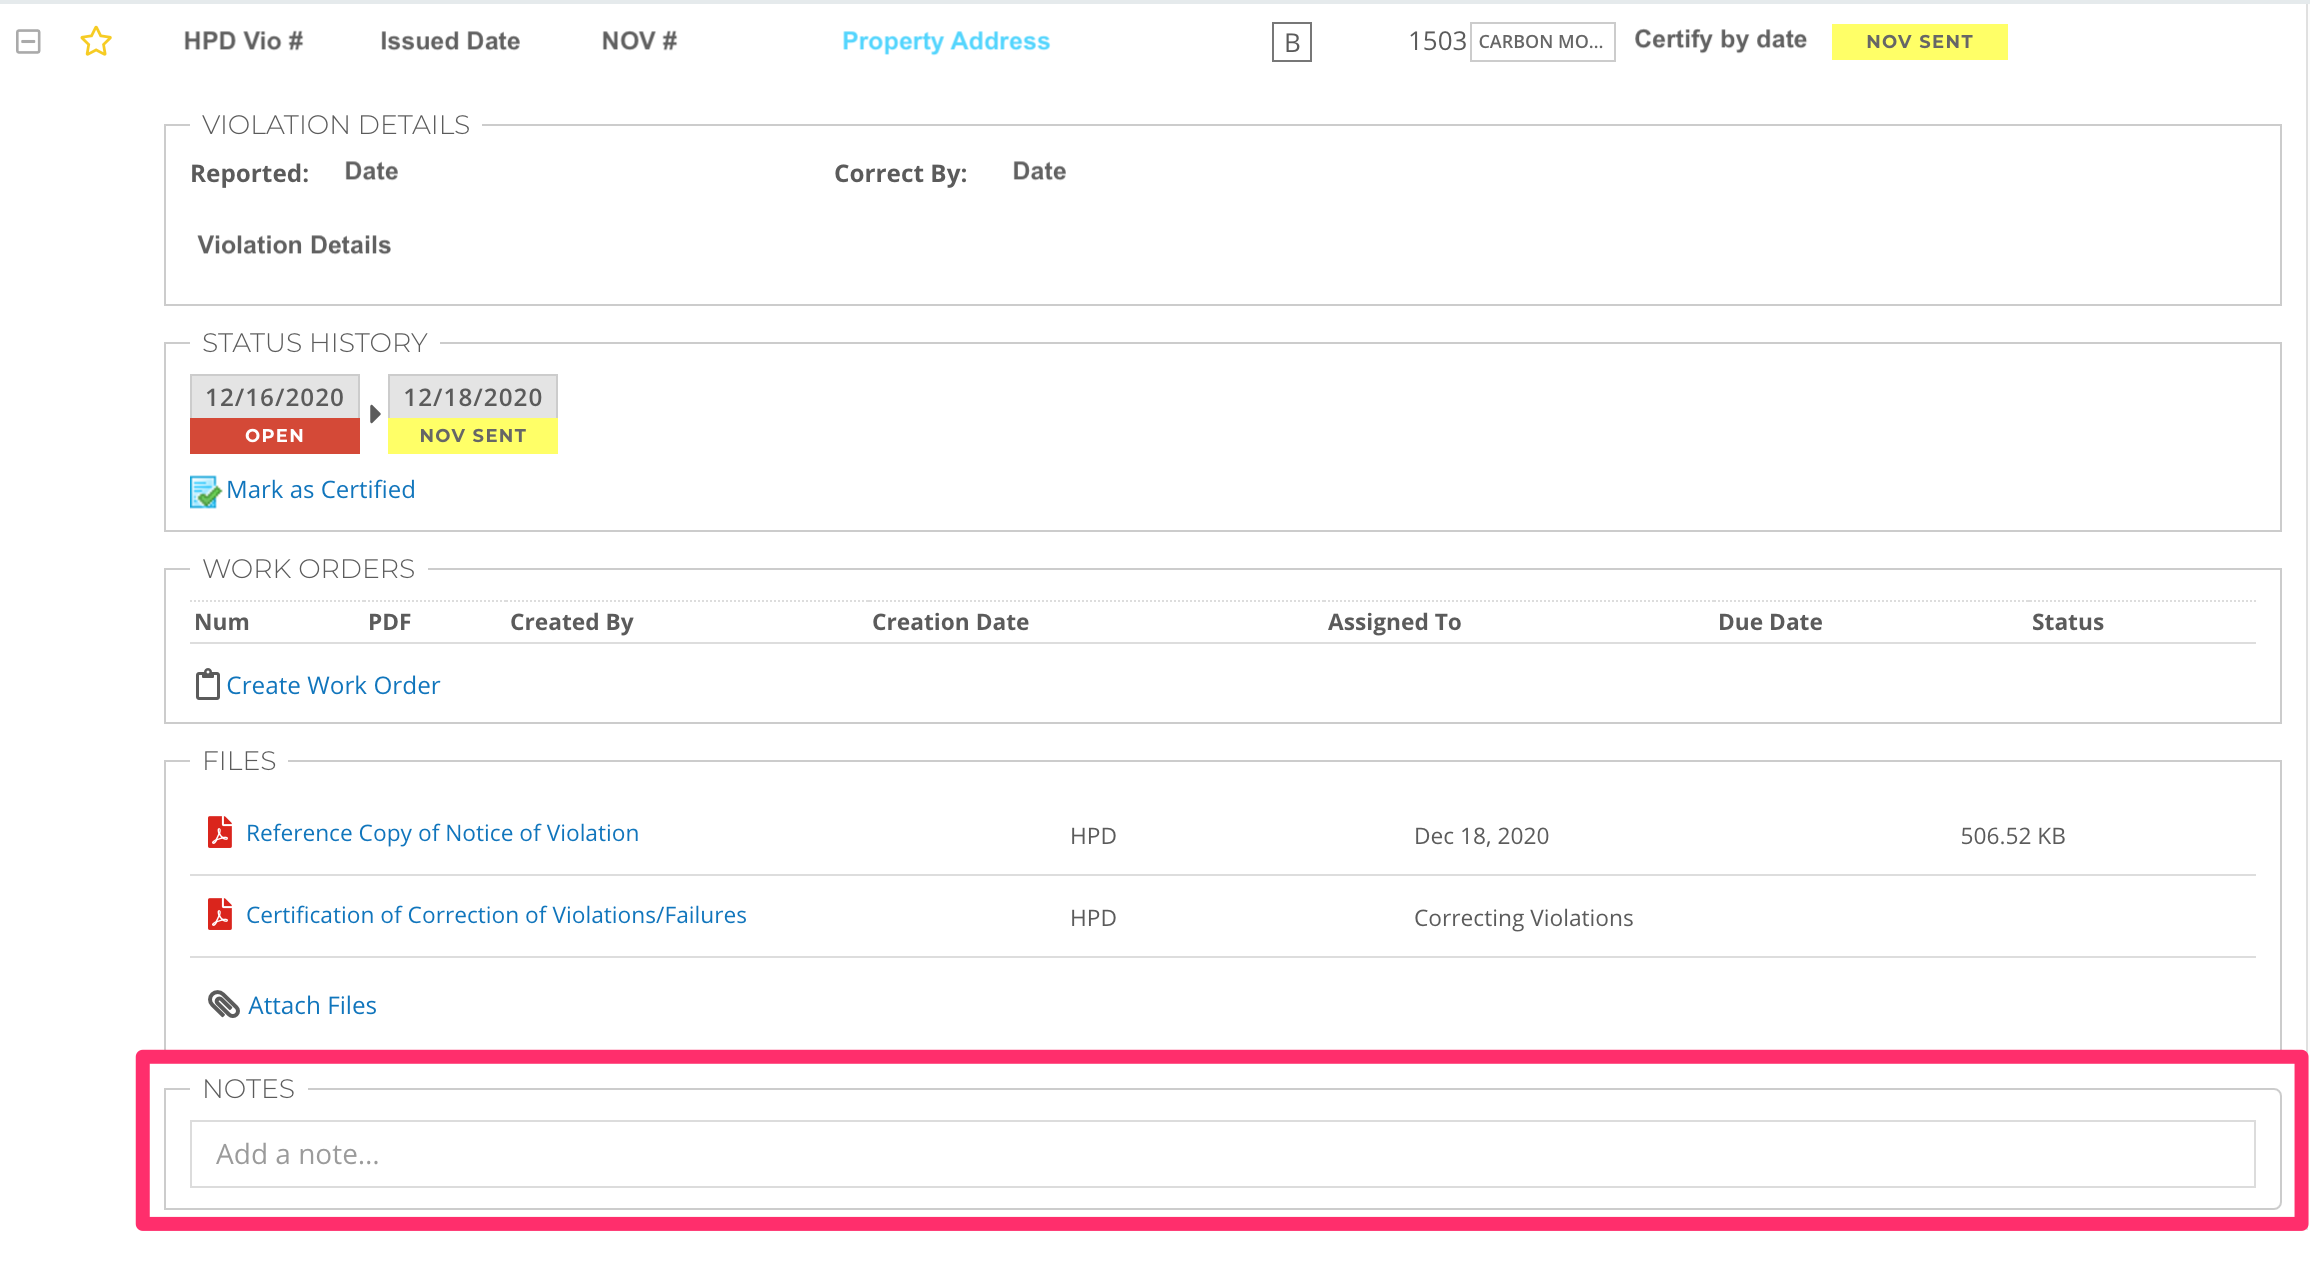2310x1272 pixels.
Task: Click the Assigned To column header
Action: 1394,622
